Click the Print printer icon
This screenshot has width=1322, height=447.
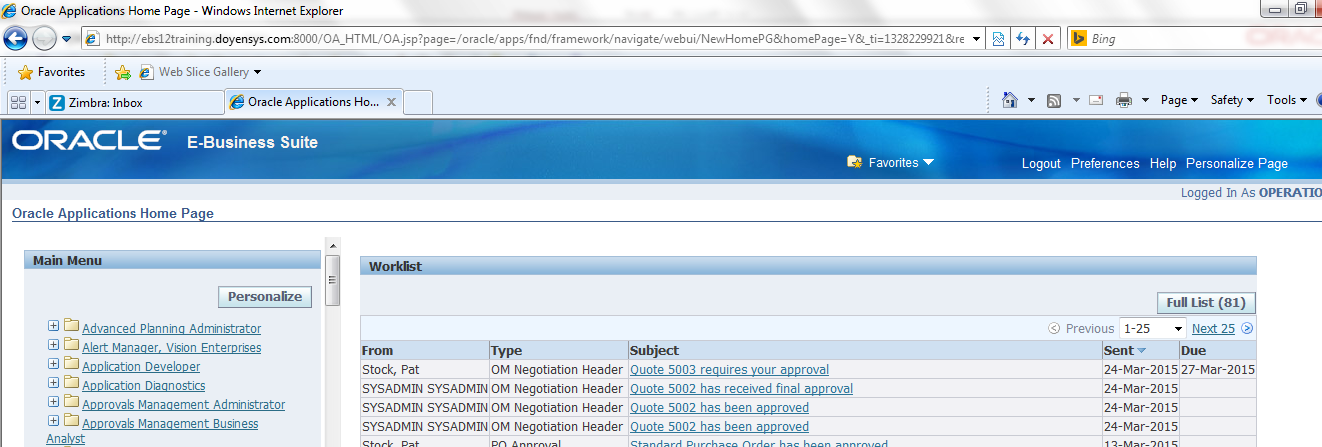coord(1124,100)
